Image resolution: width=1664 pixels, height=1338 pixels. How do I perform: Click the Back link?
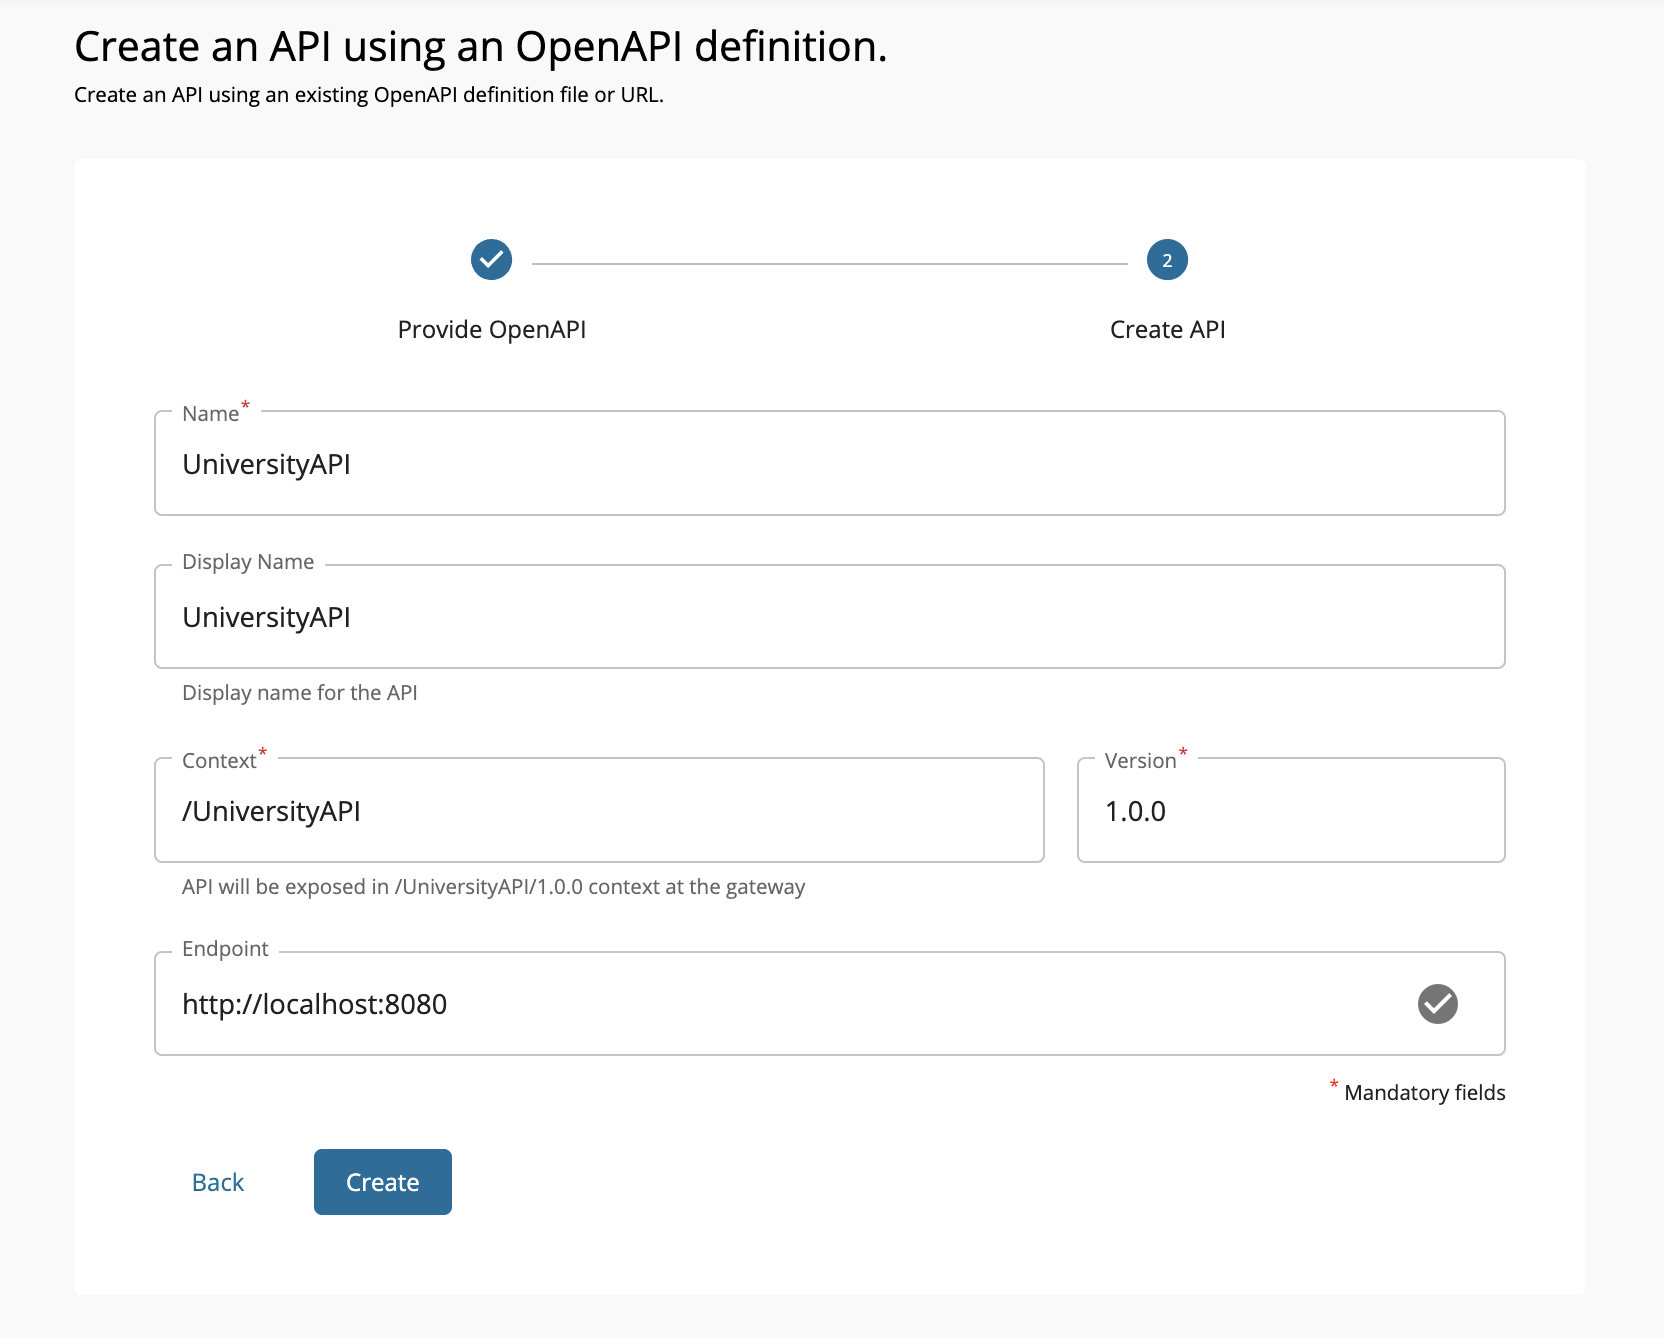tap(217, 1182)
